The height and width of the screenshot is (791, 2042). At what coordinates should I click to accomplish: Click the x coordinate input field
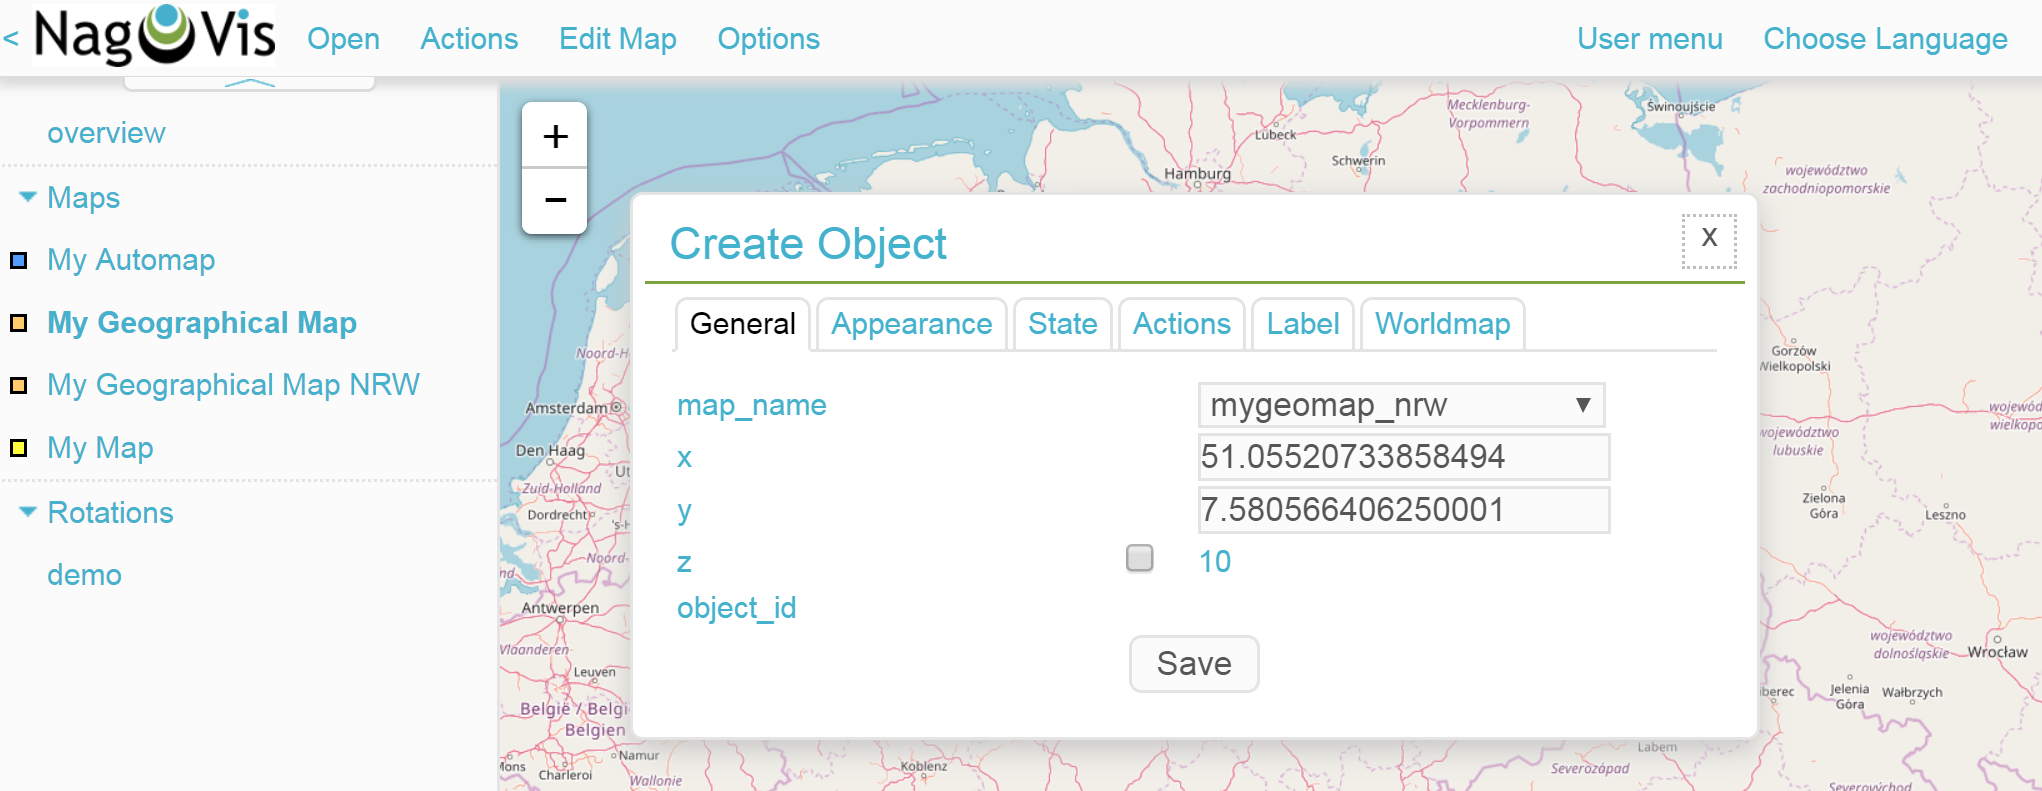[x=1404, y=457]
